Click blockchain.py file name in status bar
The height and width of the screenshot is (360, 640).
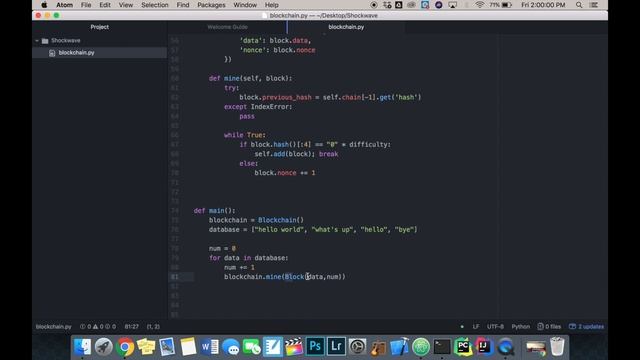[53, 327]
